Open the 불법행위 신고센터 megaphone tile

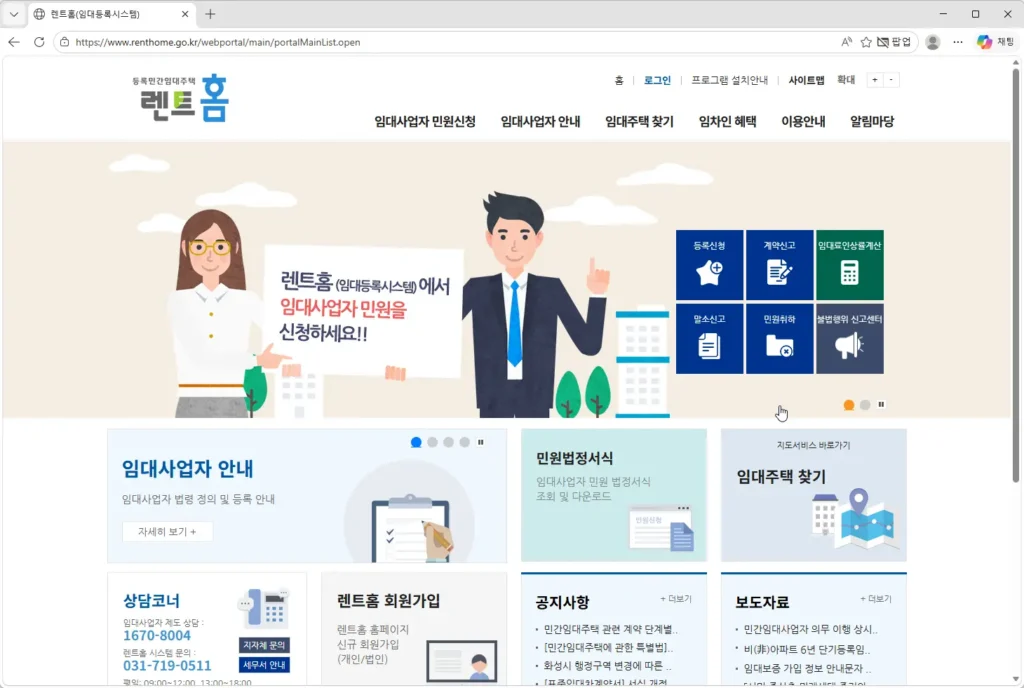849,339
